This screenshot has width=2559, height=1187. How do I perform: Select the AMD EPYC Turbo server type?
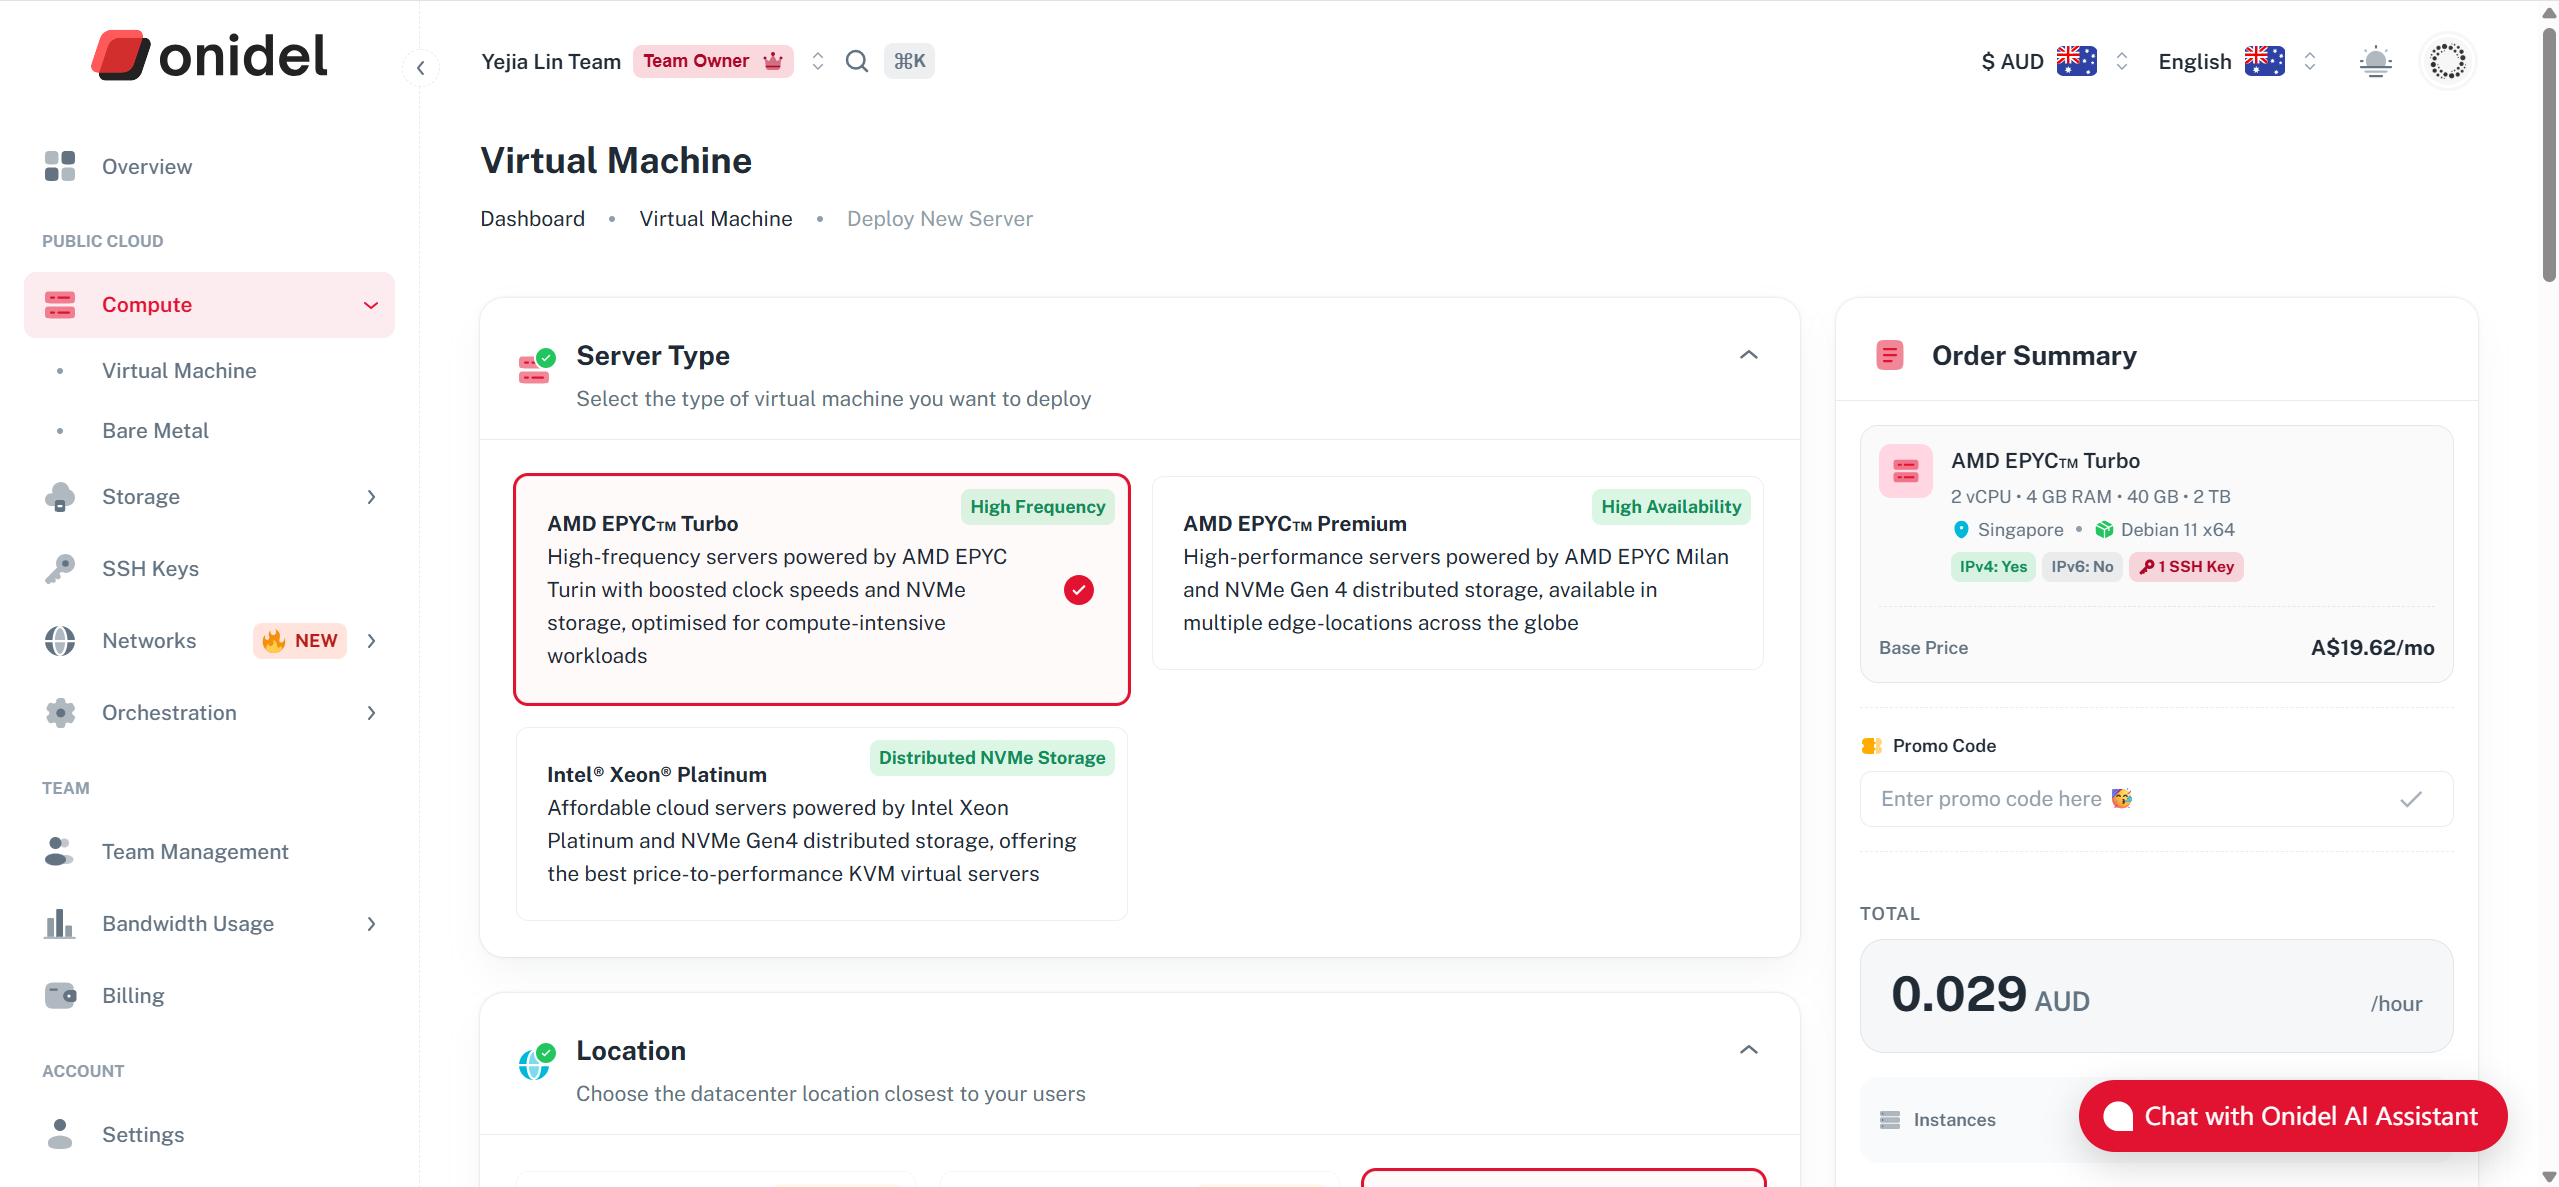click(x=822, y=590)
